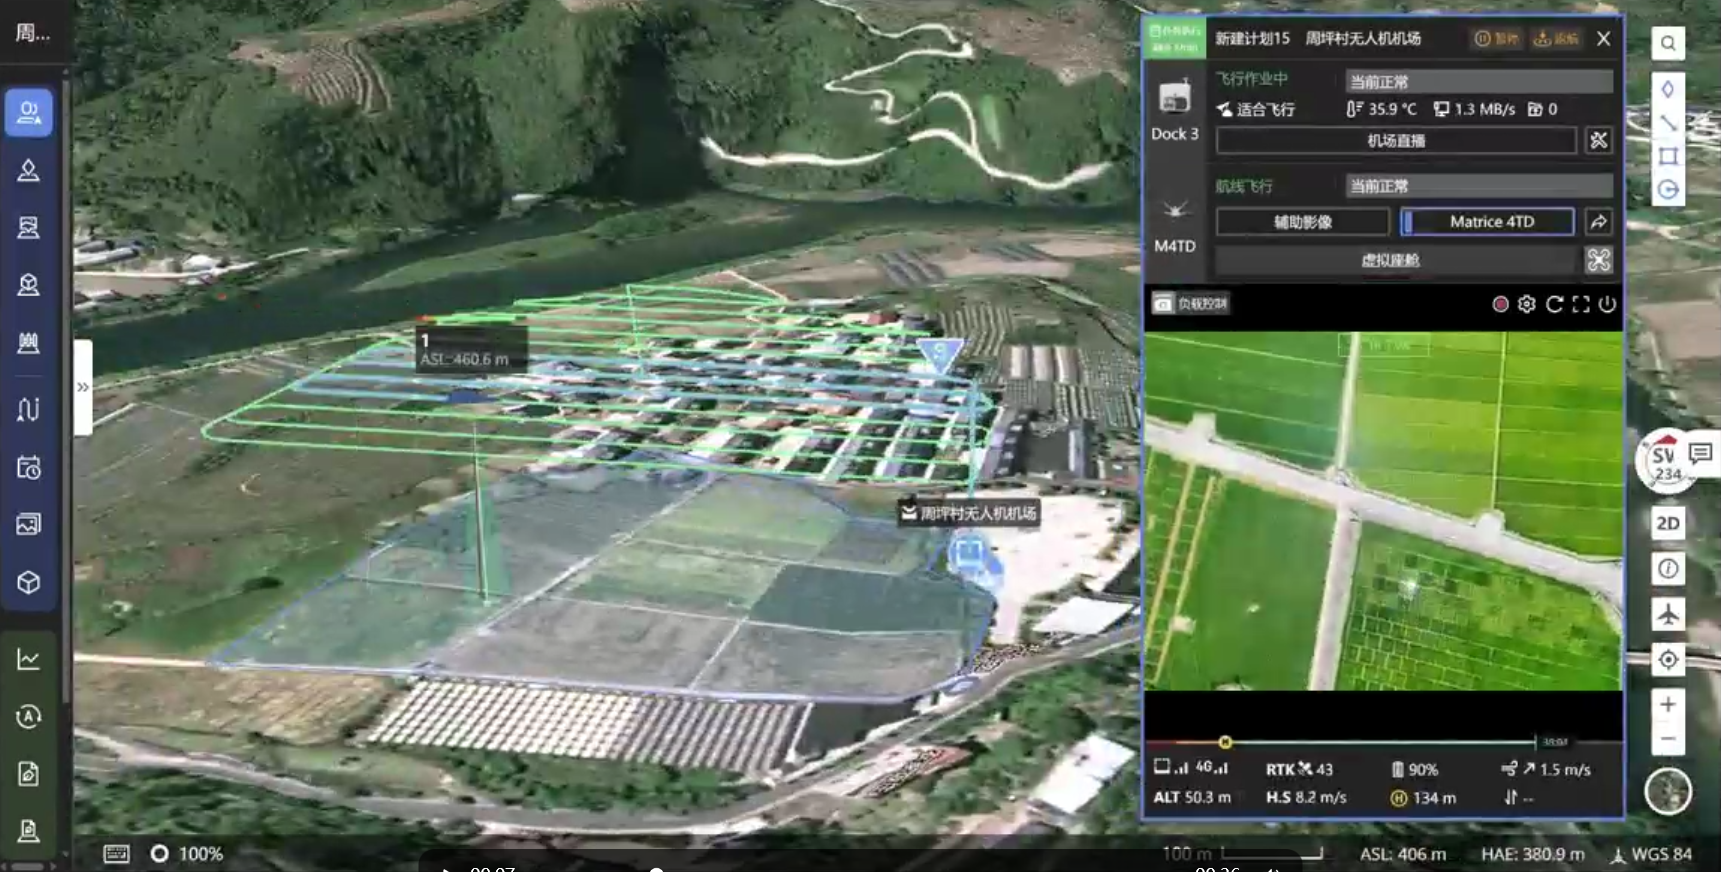
Task: Select the draw polygon area tool
Action: (1667, 156)
